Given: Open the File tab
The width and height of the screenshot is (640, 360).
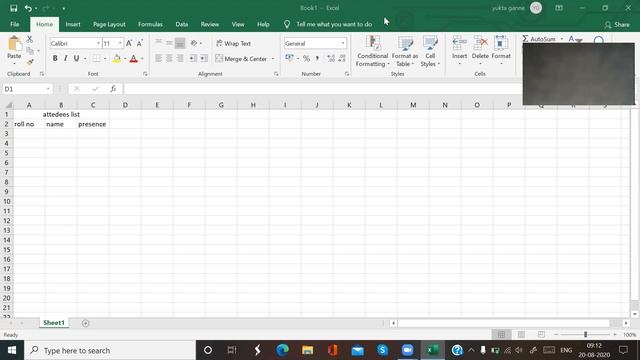Looking at the screenshot, I should pos(15,24).
